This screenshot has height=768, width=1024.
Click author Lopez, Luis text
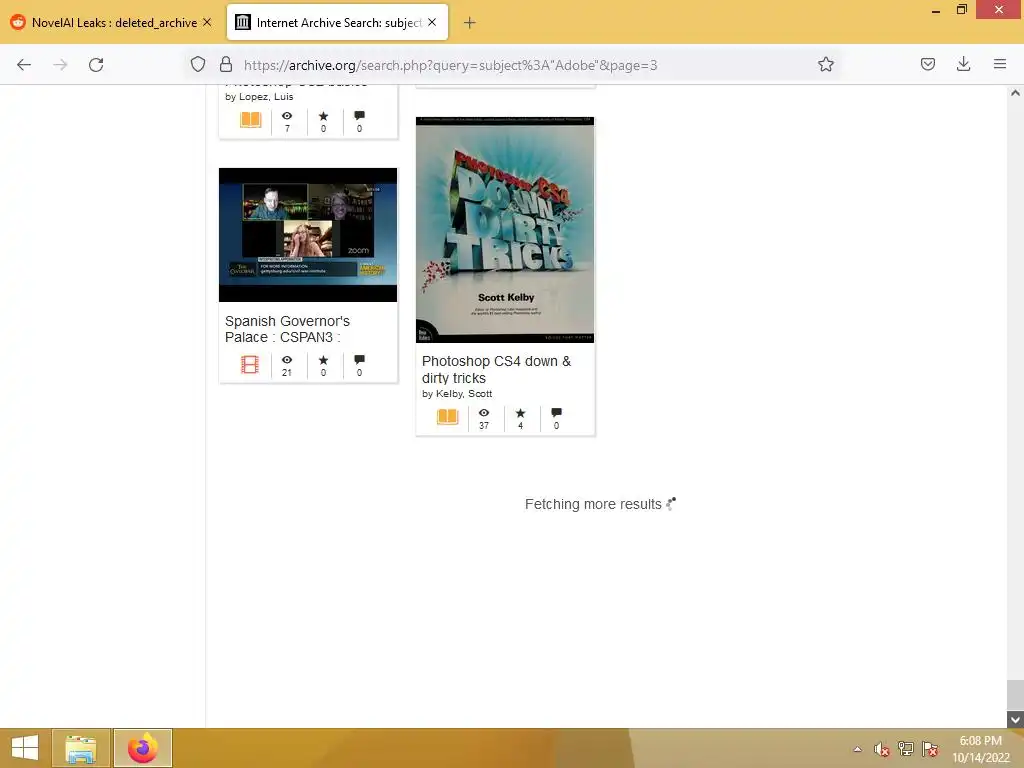pos(266,97)
